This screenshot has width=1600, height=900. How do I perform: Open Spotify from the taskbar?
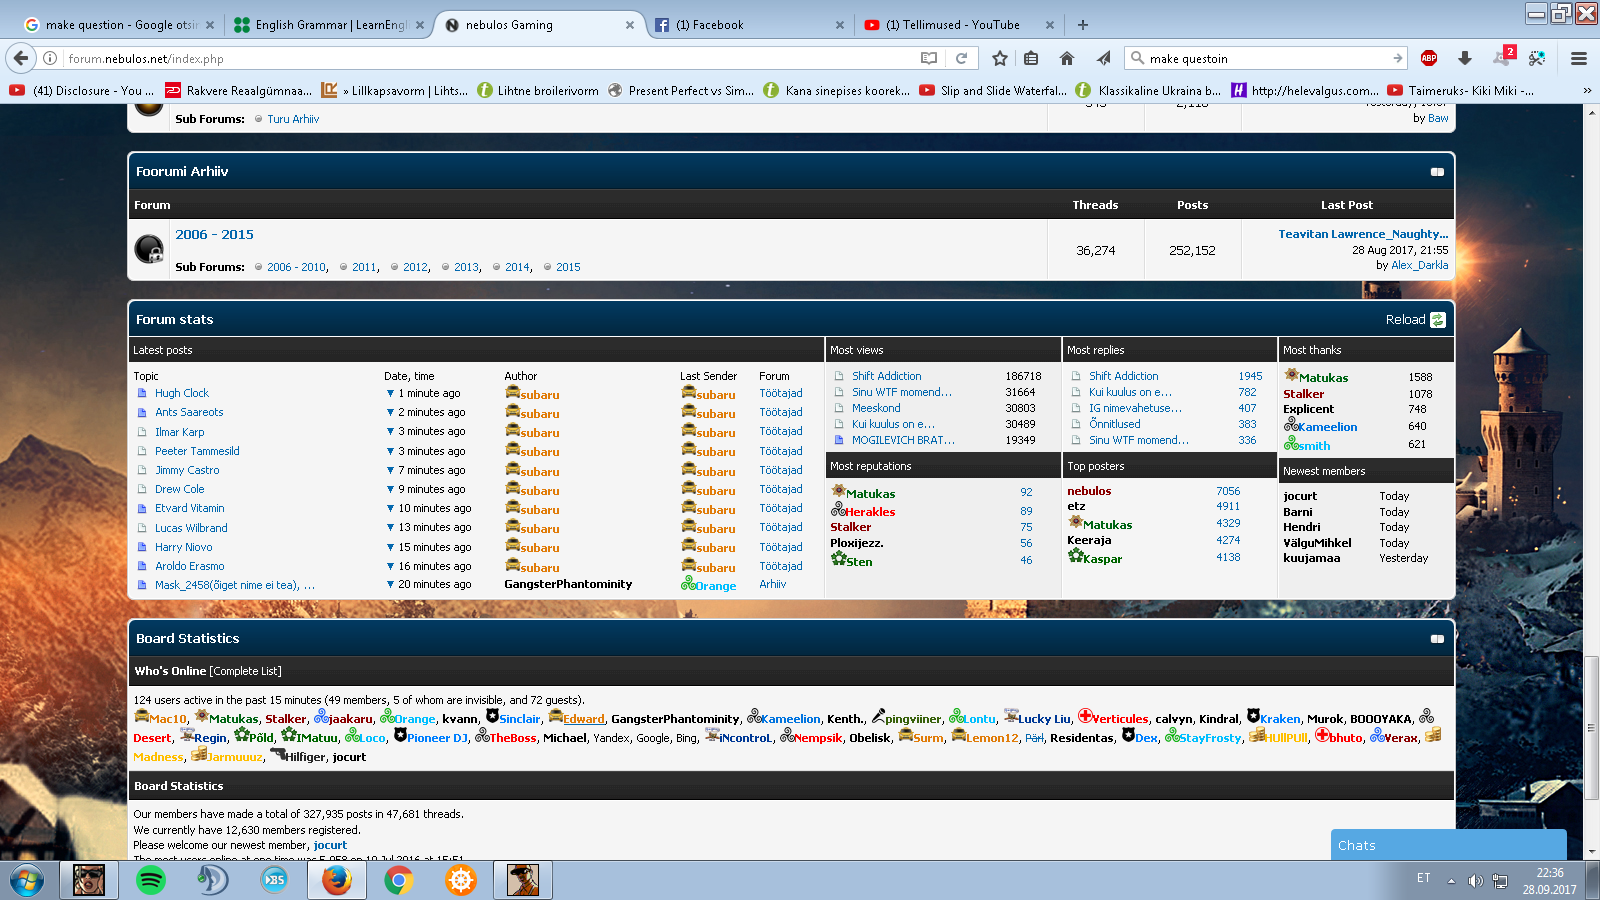(151, 880)
